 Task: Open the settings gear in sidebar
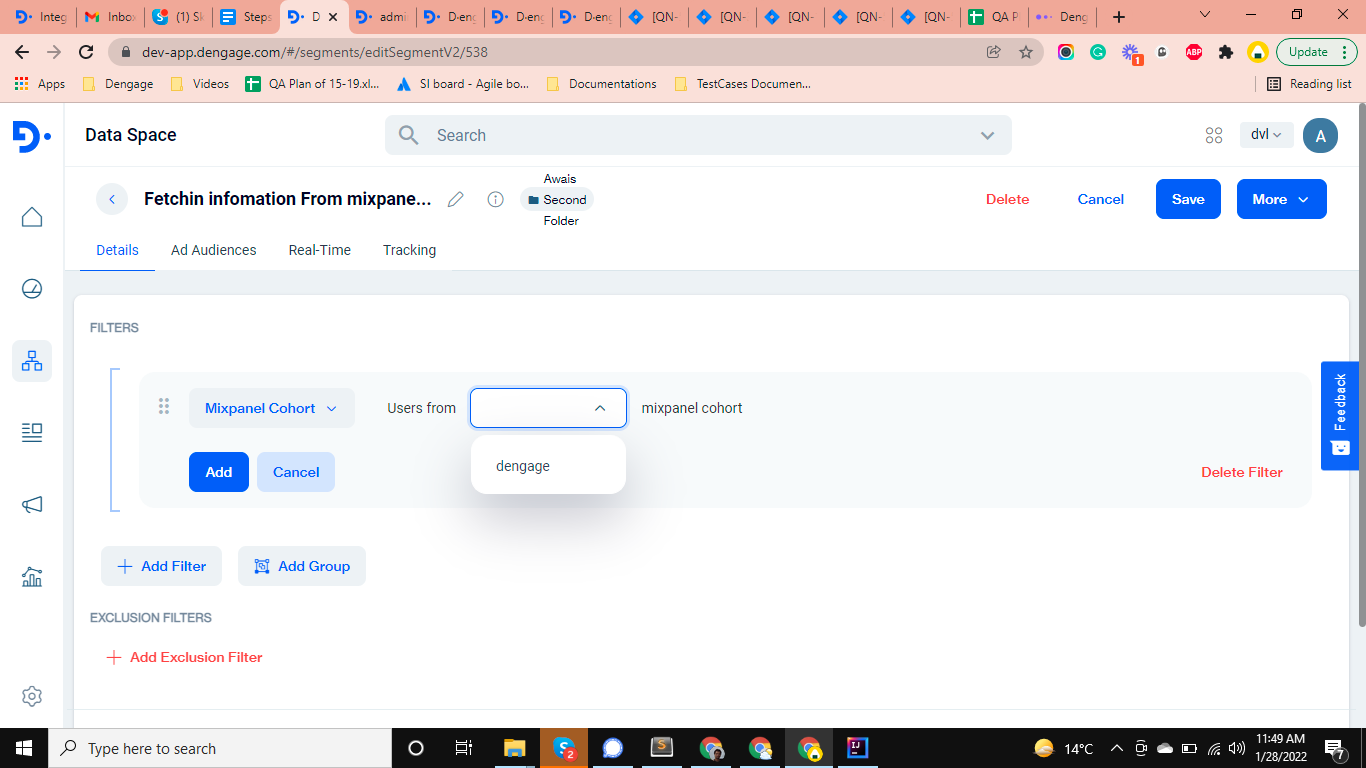click(x=32, y=696)
